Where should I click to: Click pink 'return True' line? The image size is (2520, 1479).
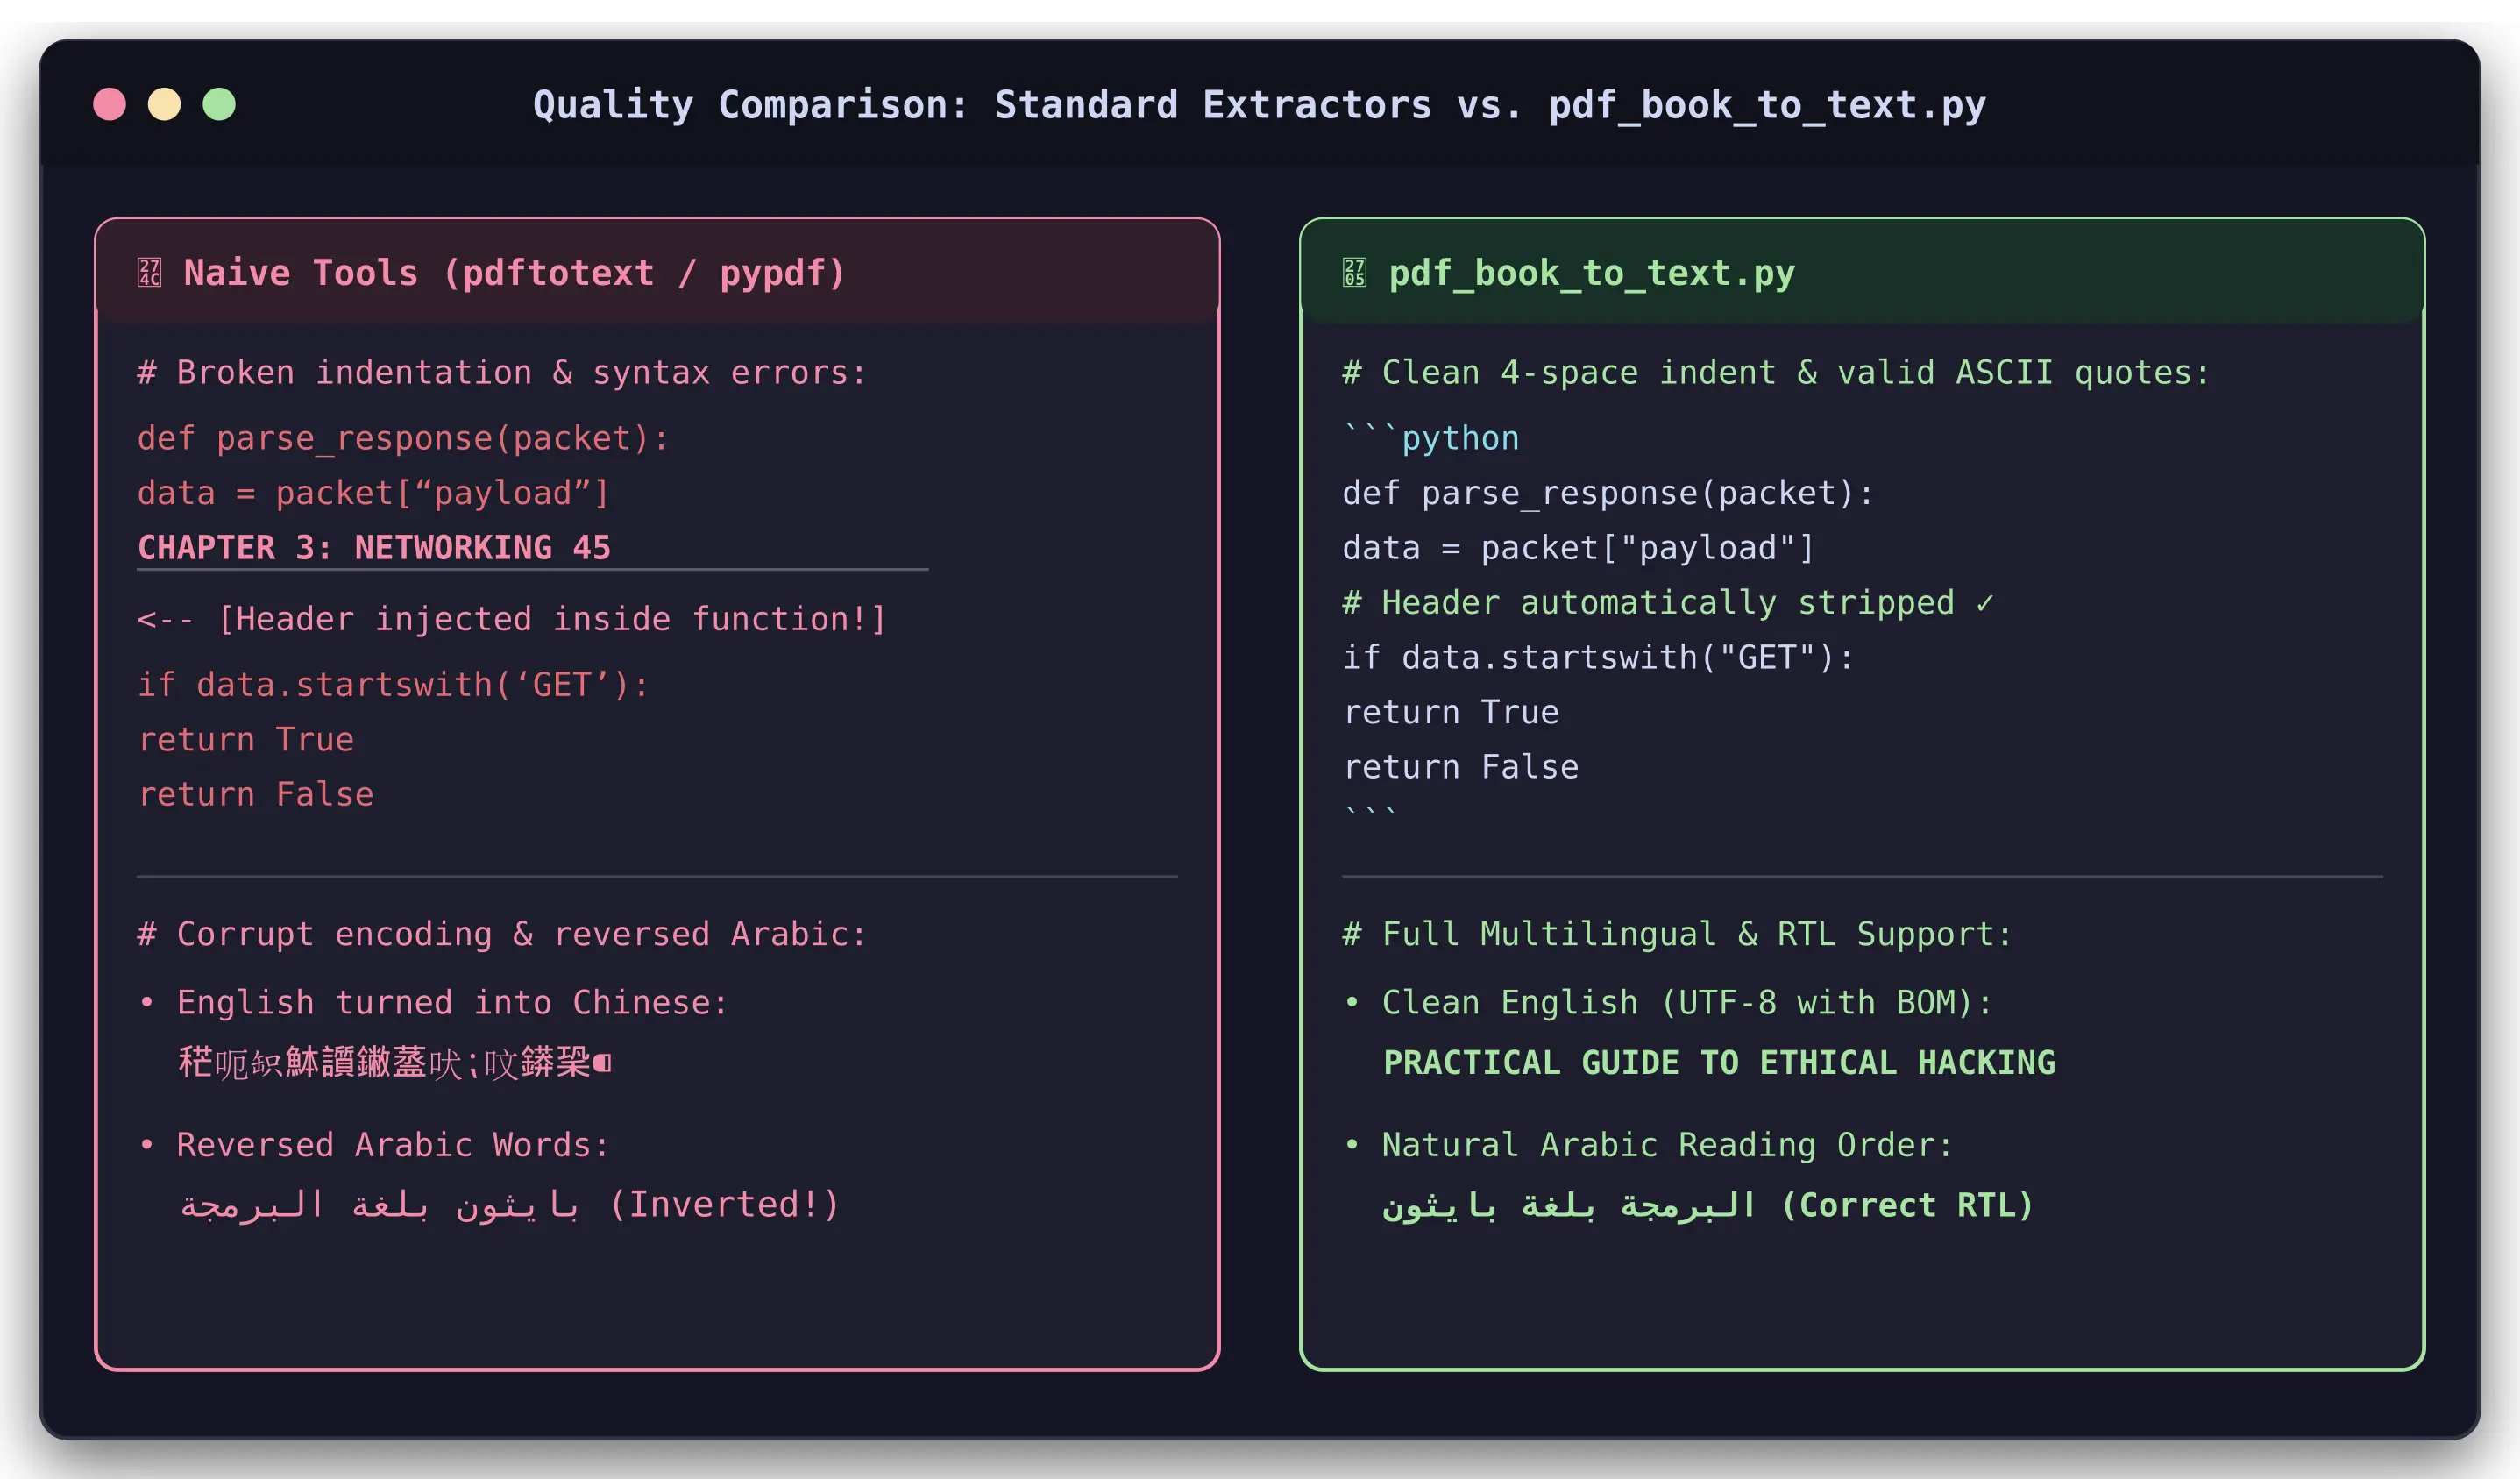pyautogui.click(x=246, y=740)
